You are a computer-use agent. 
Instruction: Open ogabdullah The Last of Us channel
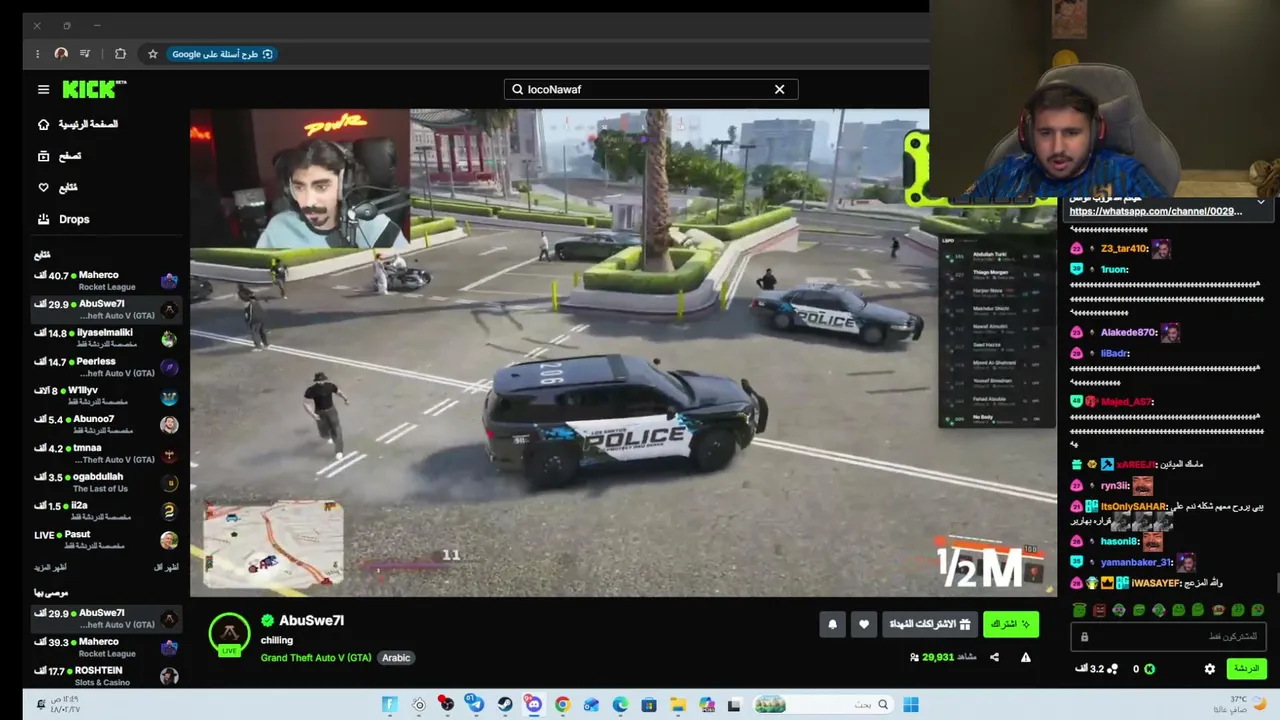click(x=106, y=483)
